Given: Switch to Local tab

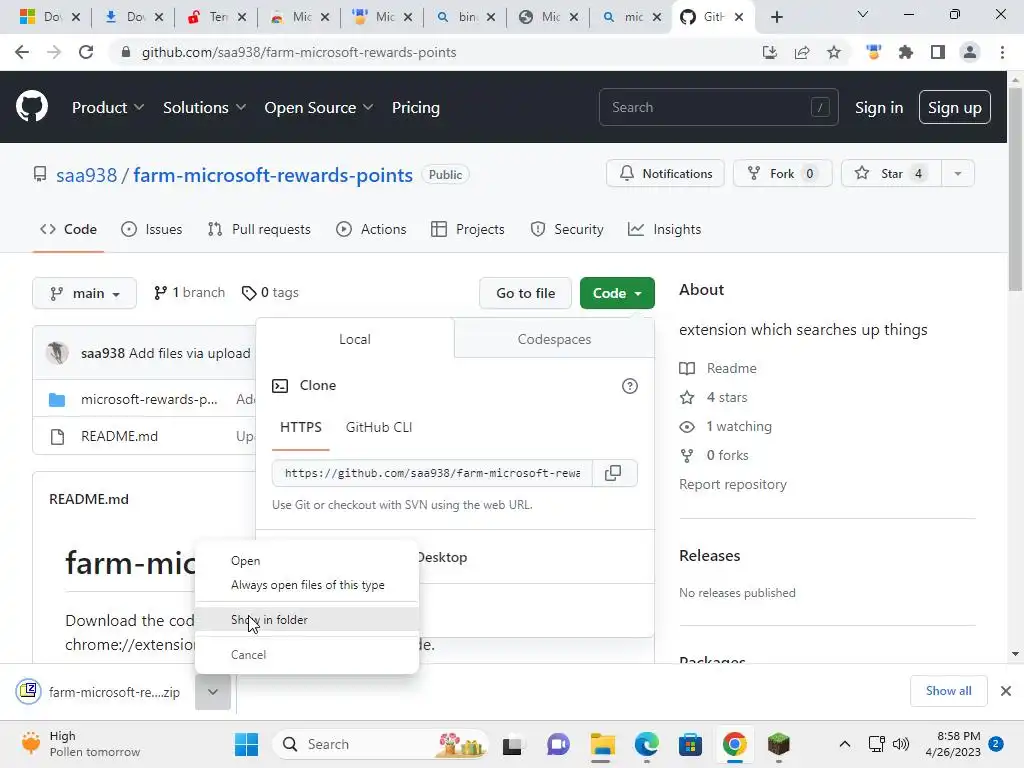Looking at the screenshot, I should (355, 339).
